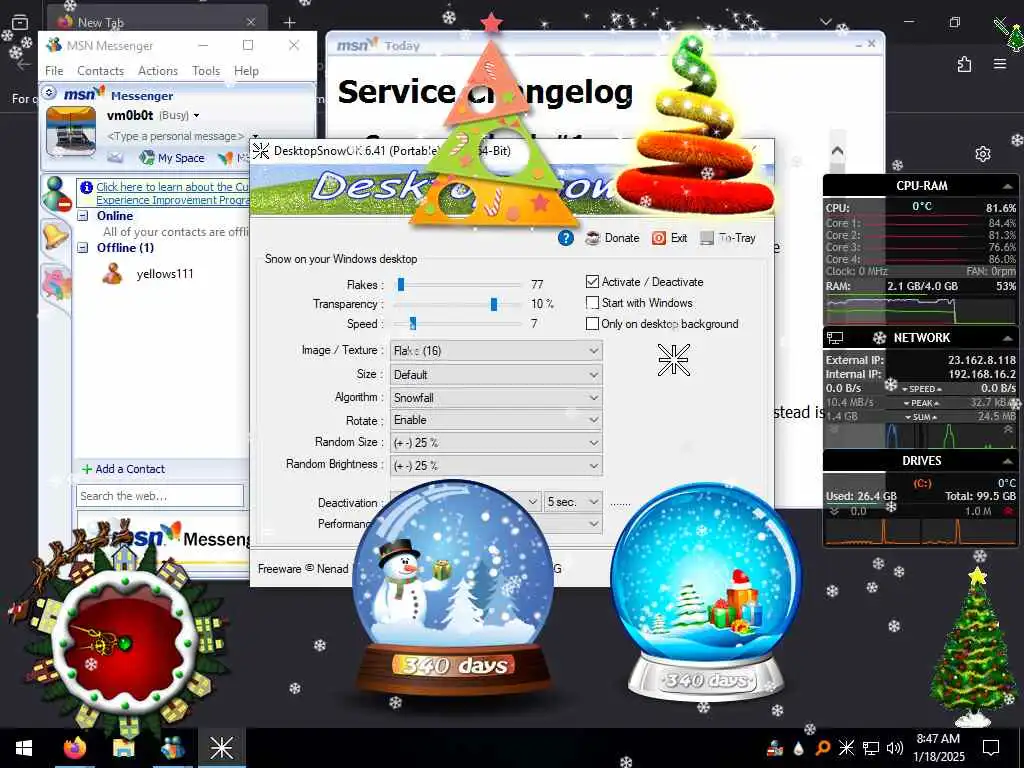
Task: Open the Size dropdown set to Default
Action: pyautogui.click(x=496, y=375)
